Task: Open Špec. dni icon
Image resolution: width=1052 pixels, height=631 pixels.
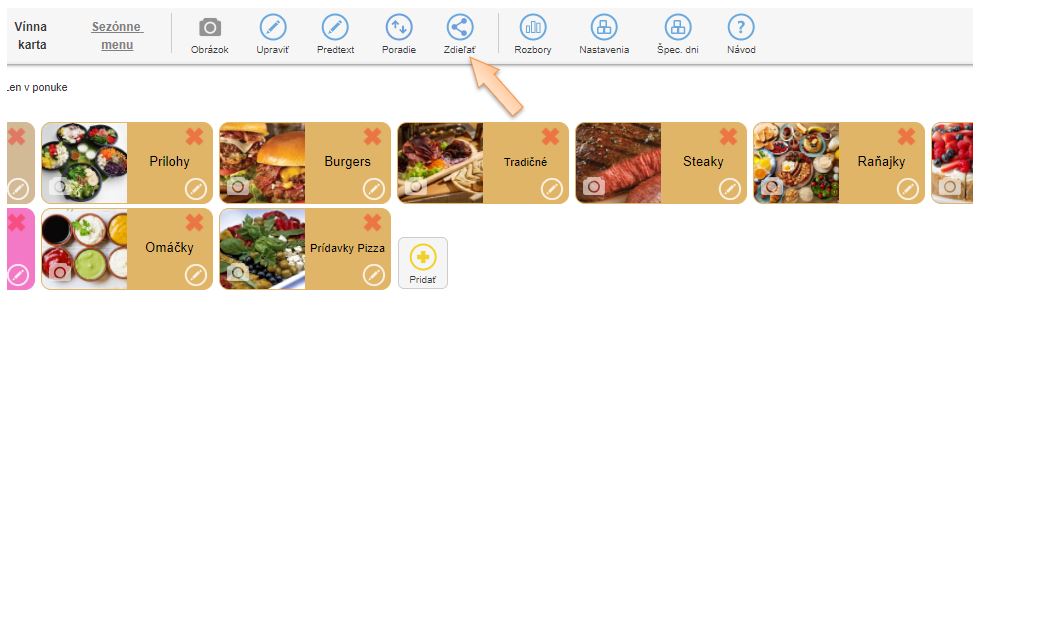Action: (678, 27)
